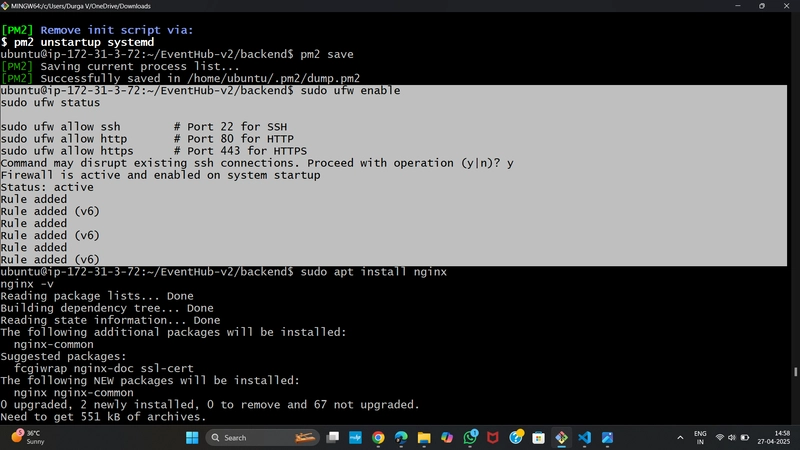This screenshot has height=450, width=800.
Task: Open Microsoft Store from taskbar
Action: [538, 438]
